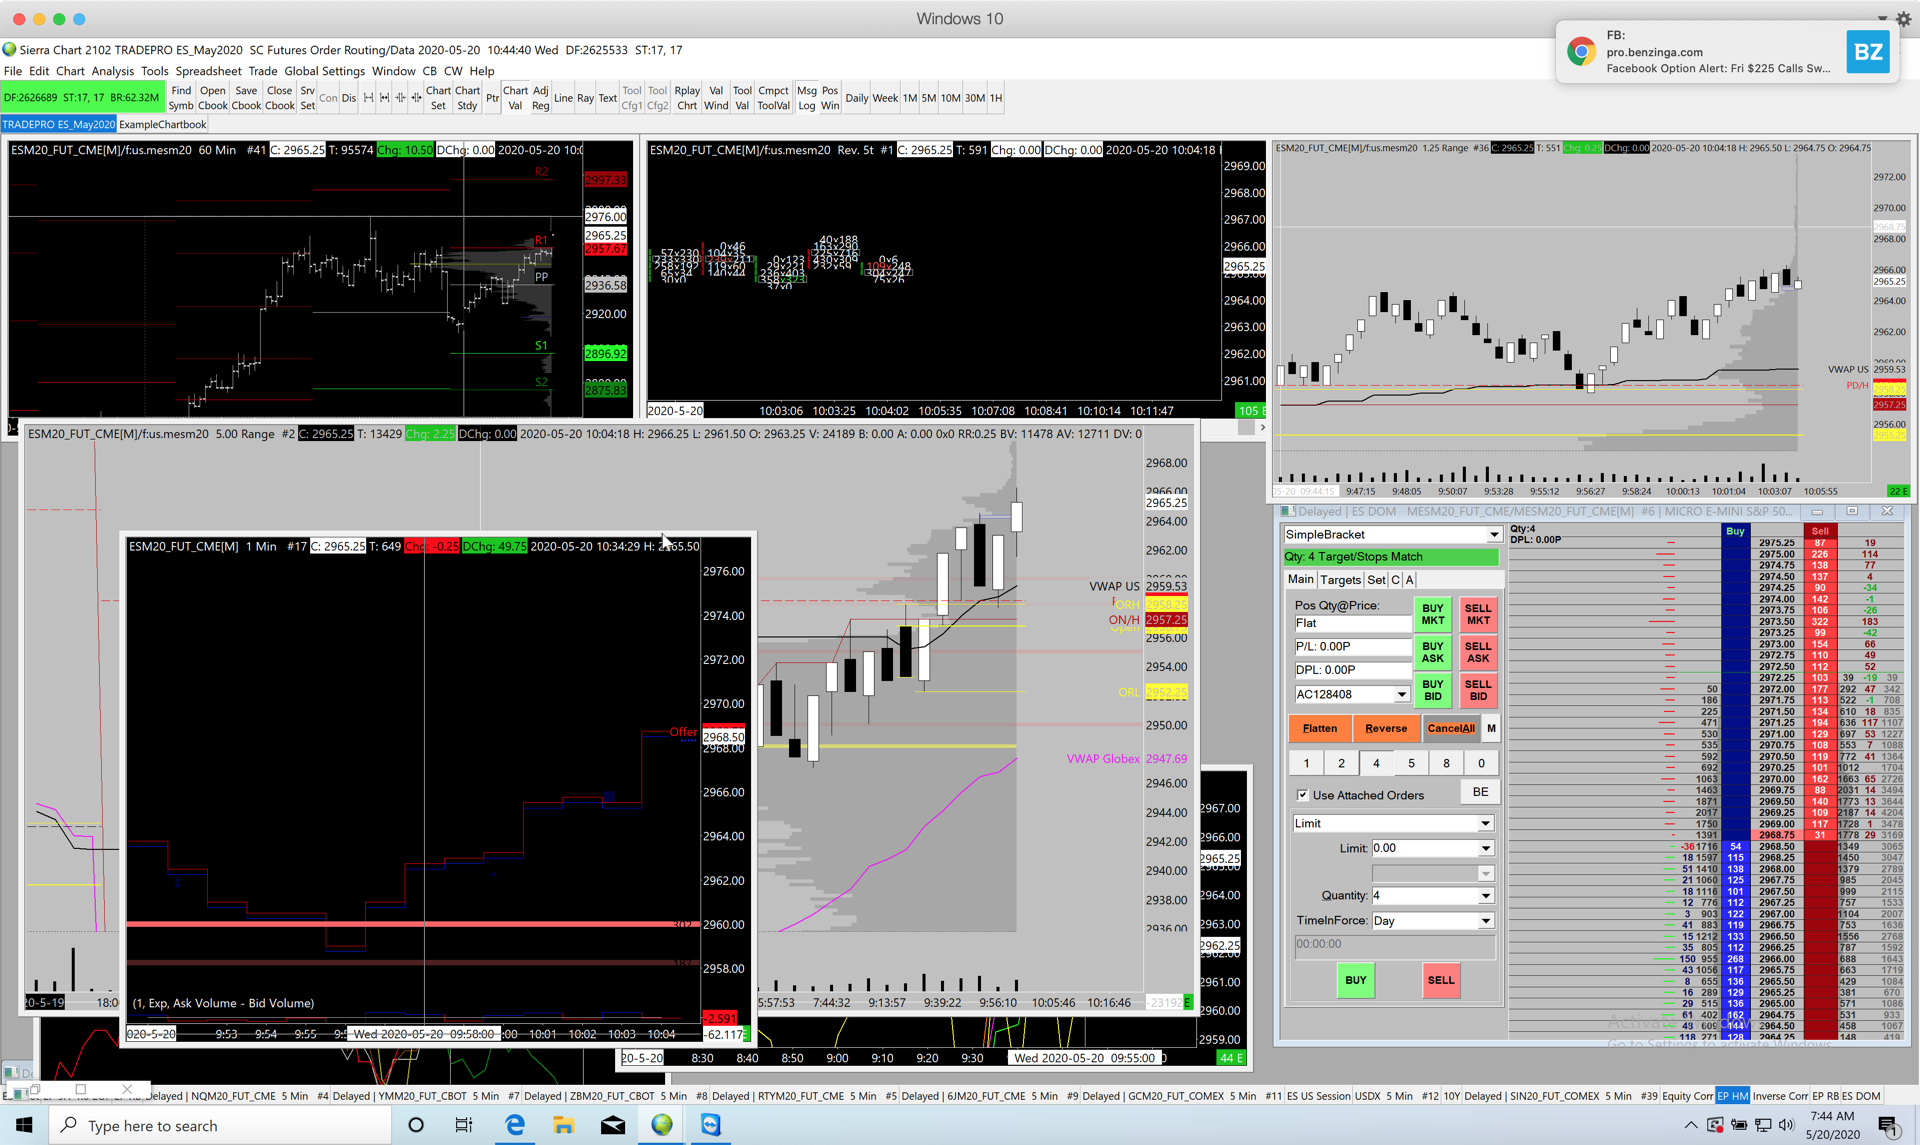Open the Message Log toolbar button
This screenshot has height=1145, width=1920.
pos(806,98)
